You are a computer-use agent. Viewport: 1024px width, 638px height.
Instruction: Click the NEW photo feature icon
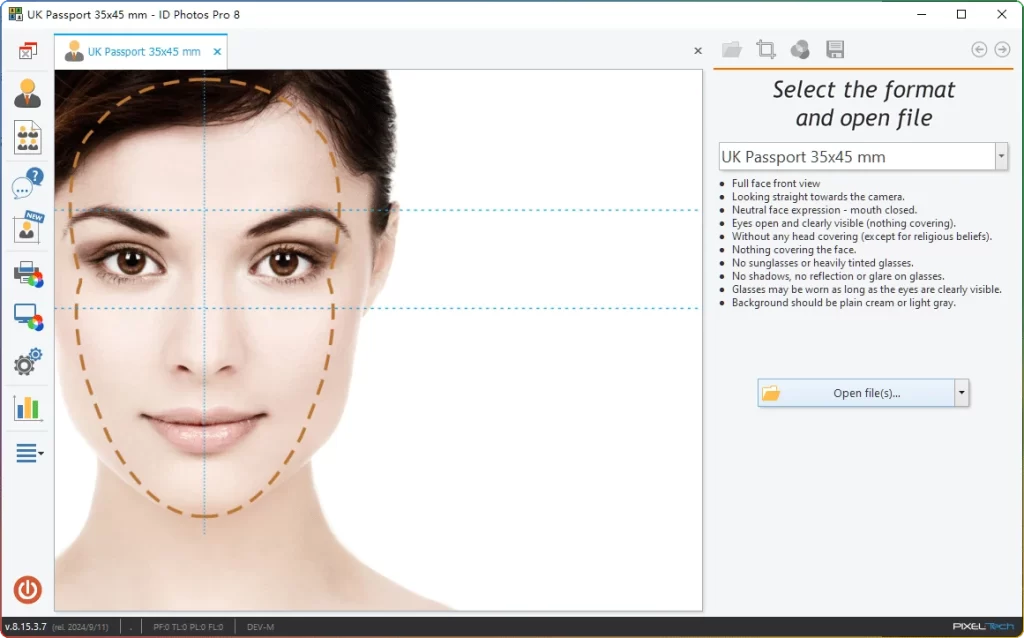coord(27,227)
